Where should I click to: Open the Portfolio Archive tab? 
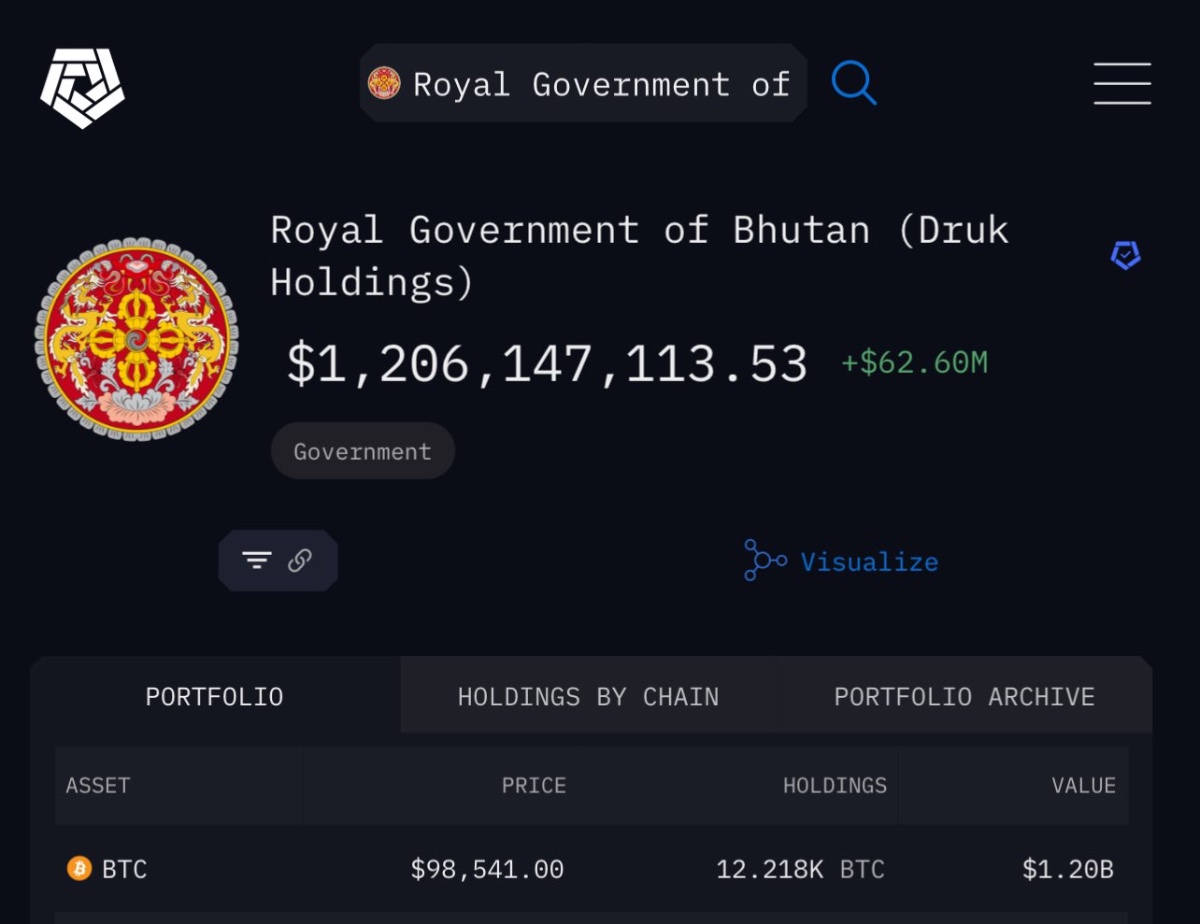tap(964, 696)
